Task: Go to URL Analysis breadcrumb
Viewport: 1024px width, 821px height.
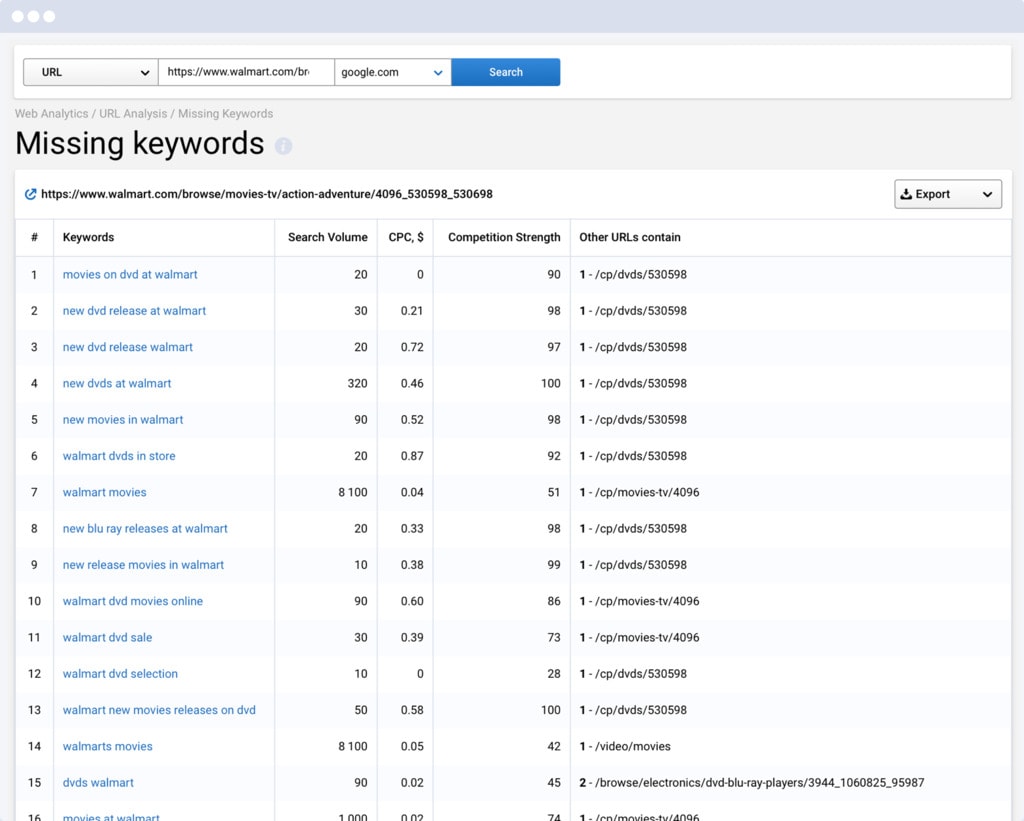Action: point(133,114)
